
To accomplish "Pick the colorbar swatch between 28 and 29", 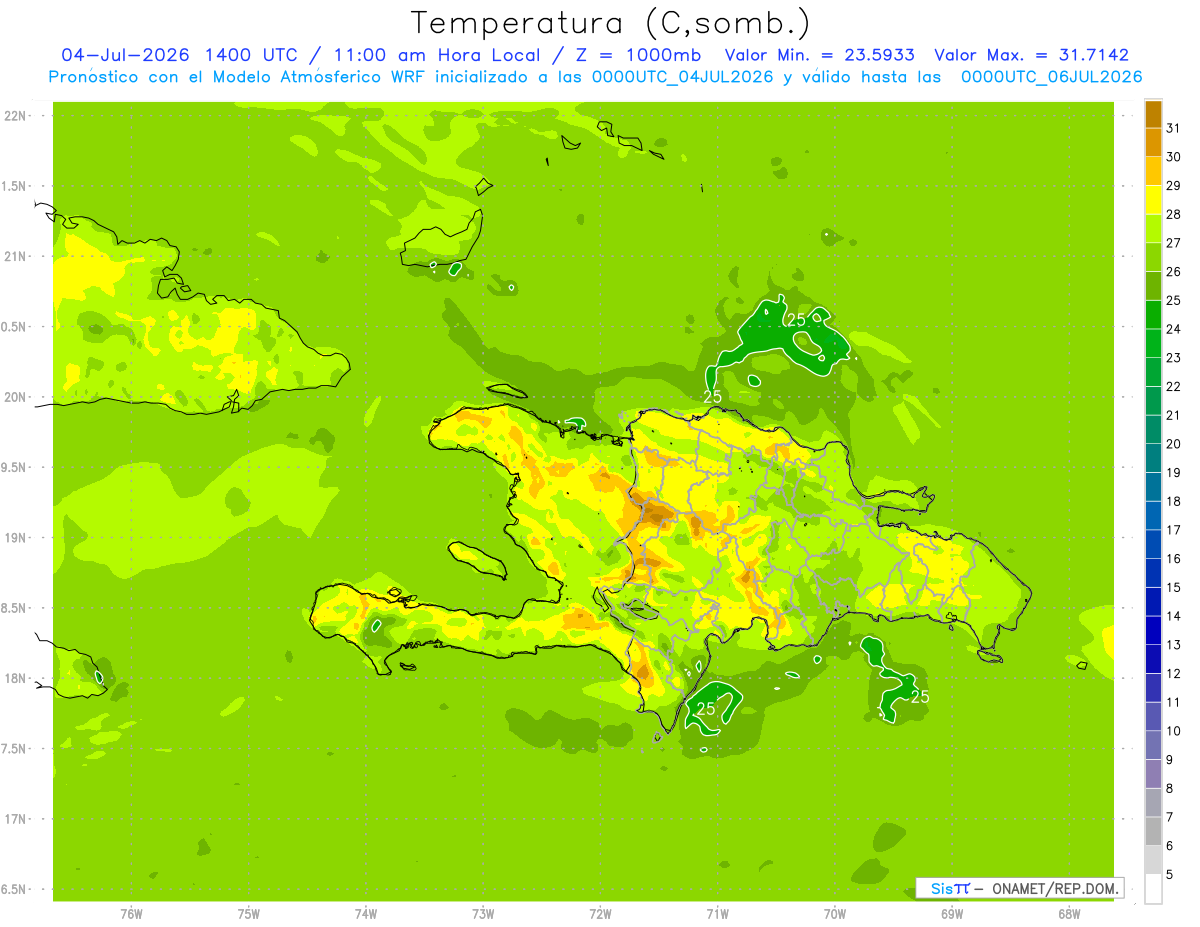I will point(1153,200).
